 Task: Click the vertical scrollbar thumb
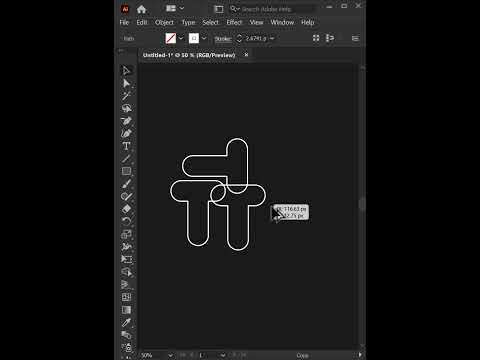click(362, 204)
